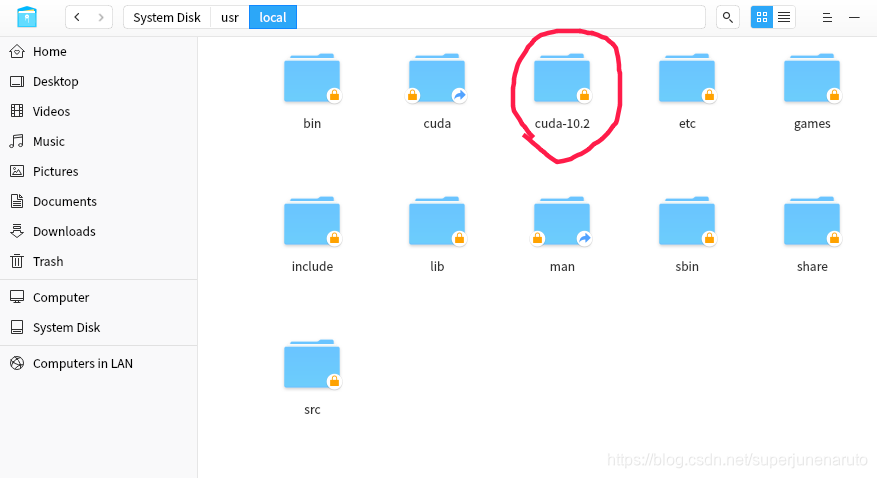Select the share folder icon
This screenshot has height=478, width=877.
pos(812,221)
